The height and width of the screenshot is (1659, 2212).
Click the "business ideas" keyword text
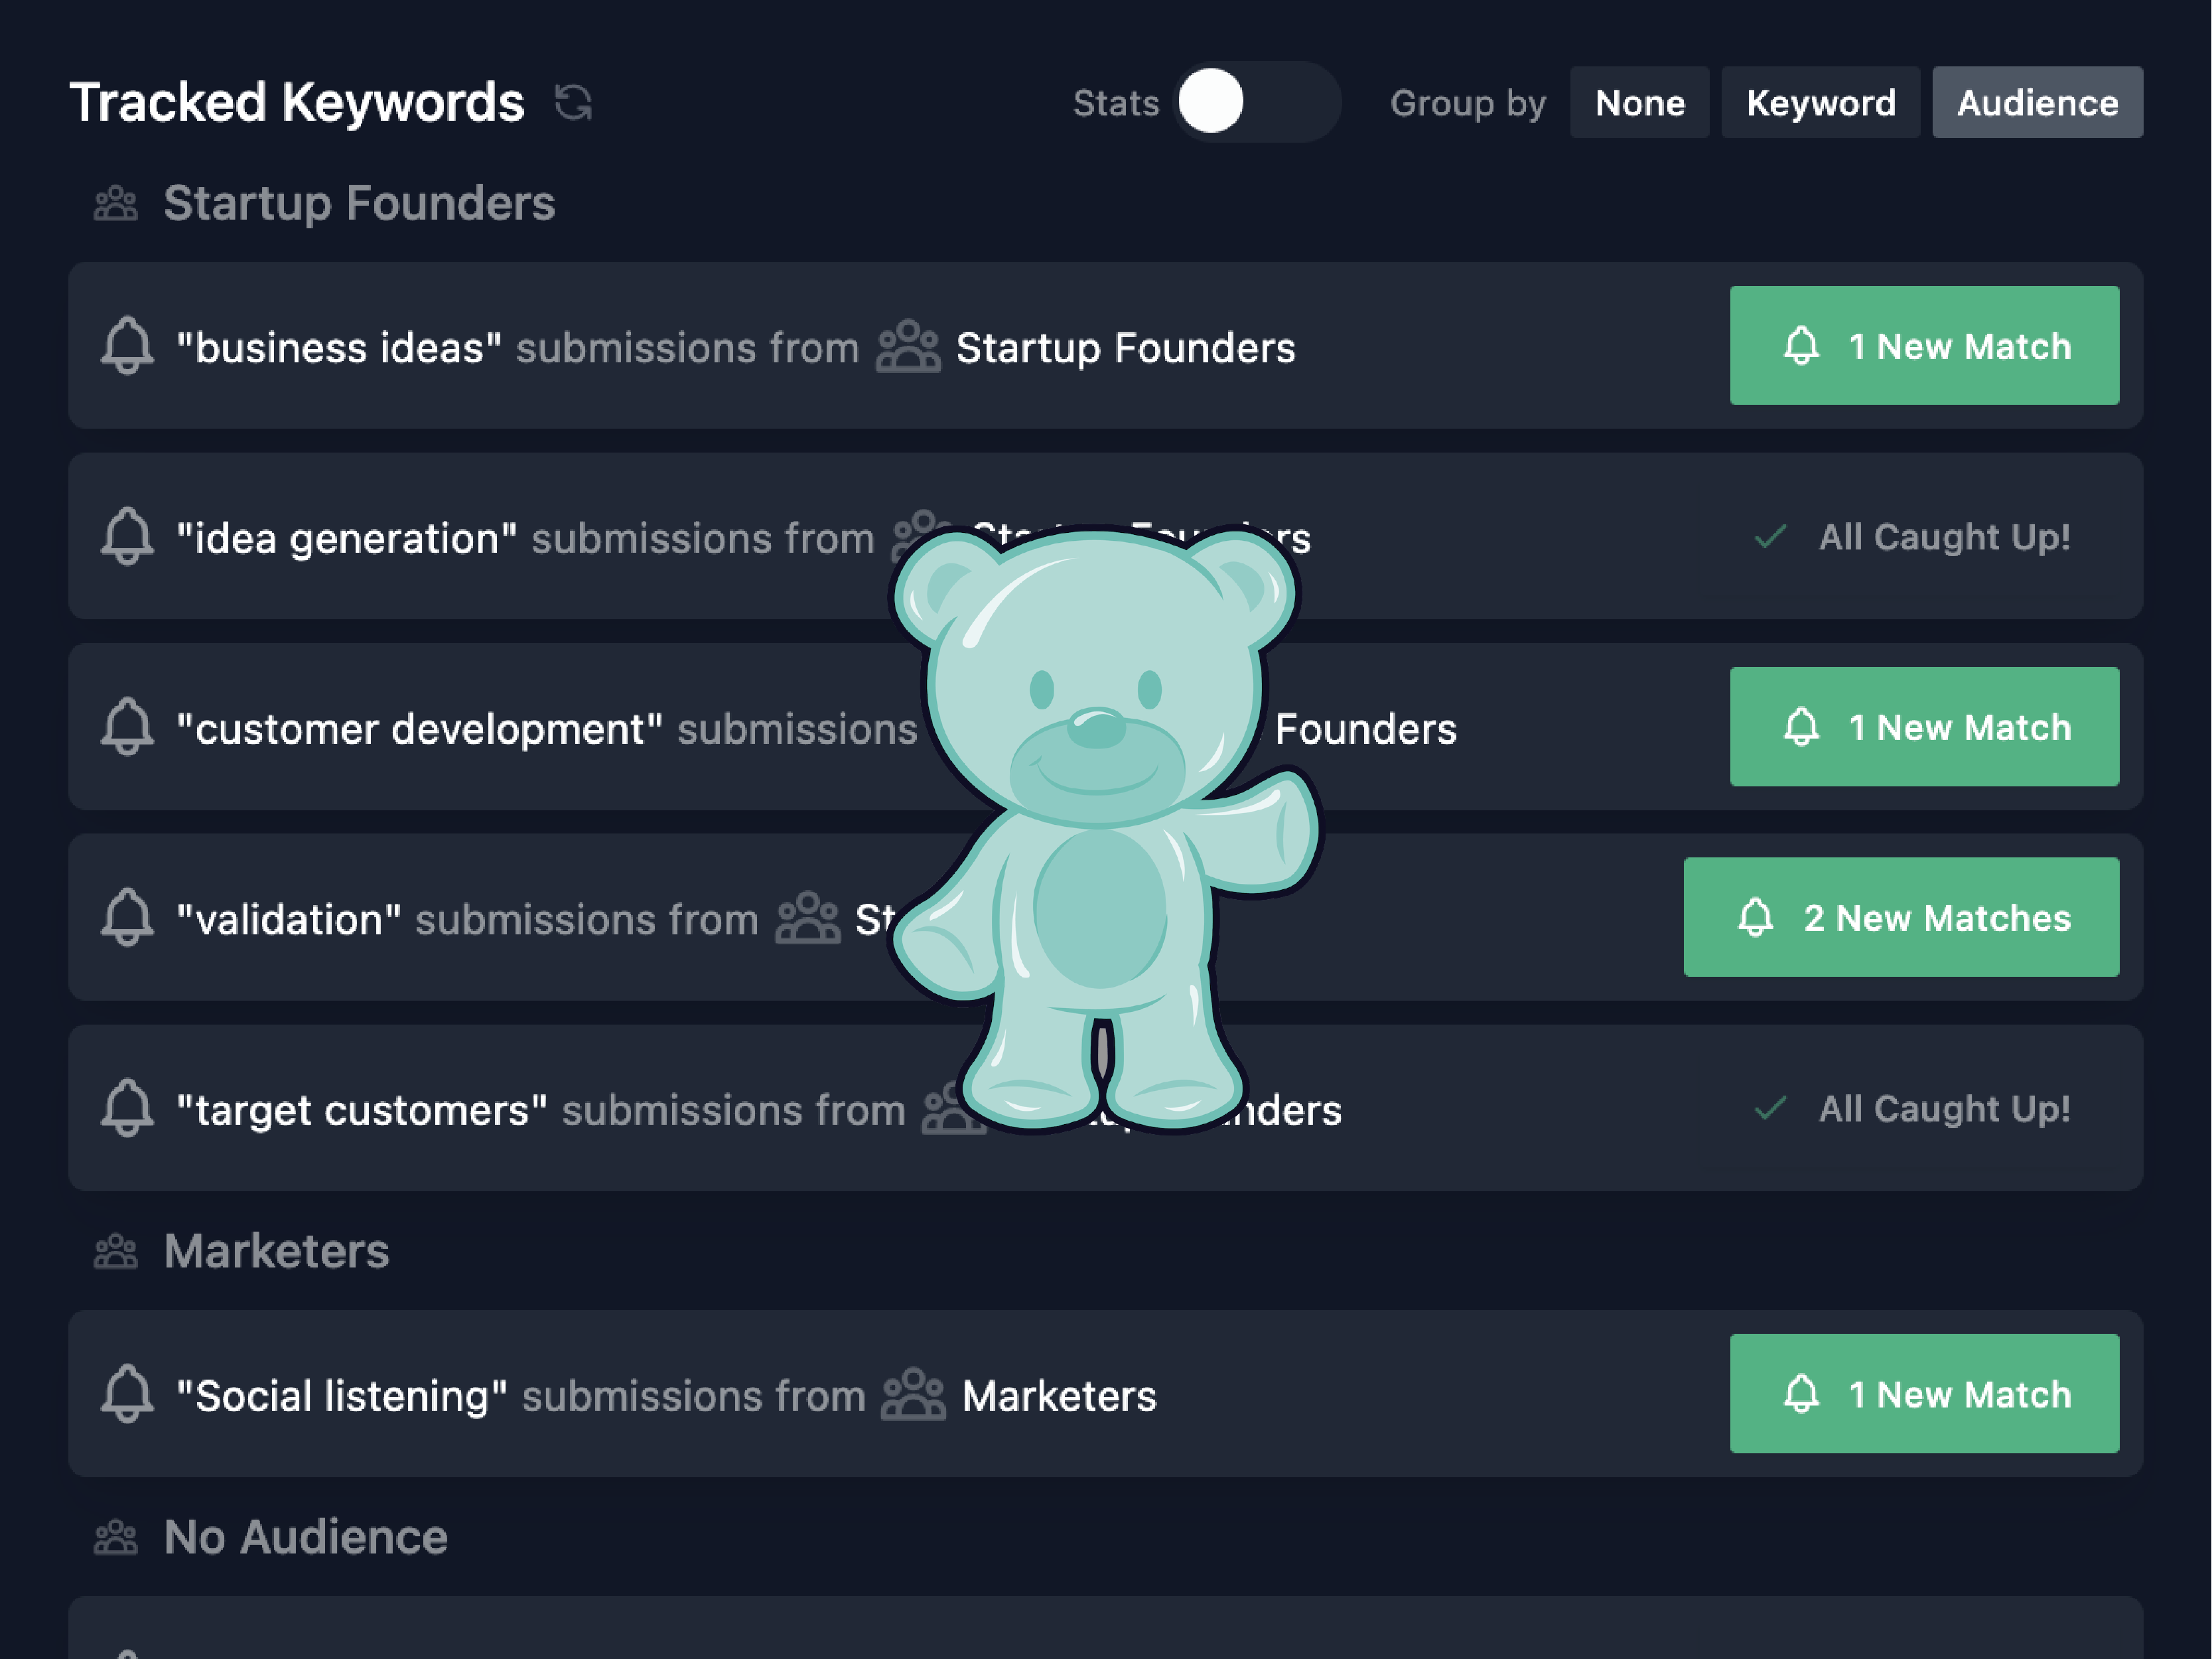click(339, 348)
